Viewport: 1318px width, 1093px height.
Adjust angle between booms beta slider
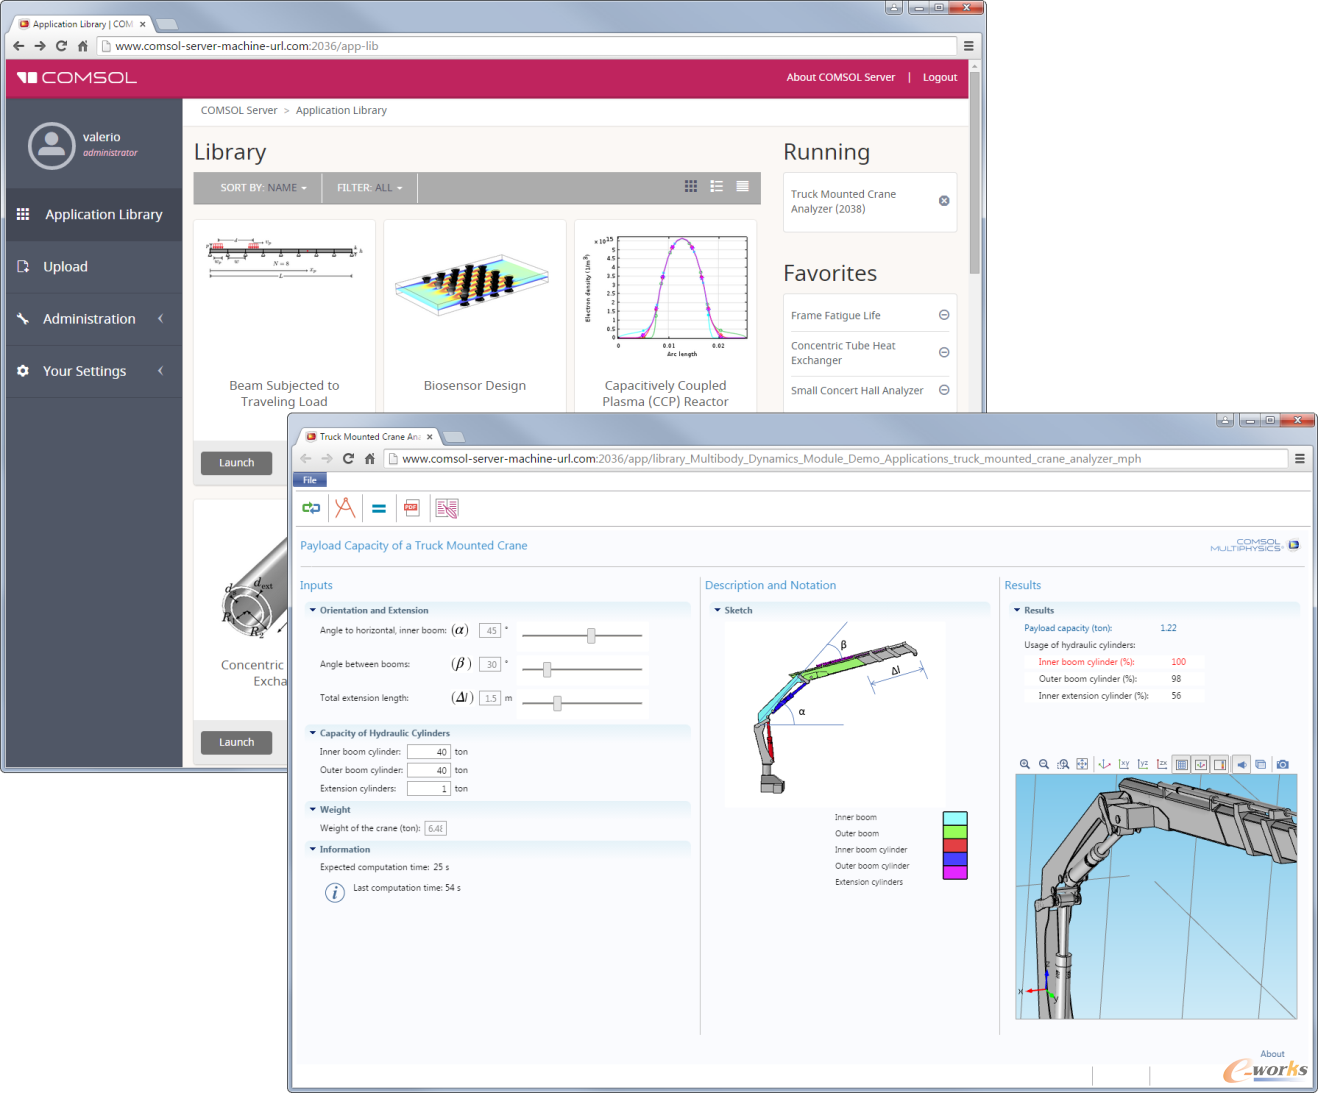(547, 670)
